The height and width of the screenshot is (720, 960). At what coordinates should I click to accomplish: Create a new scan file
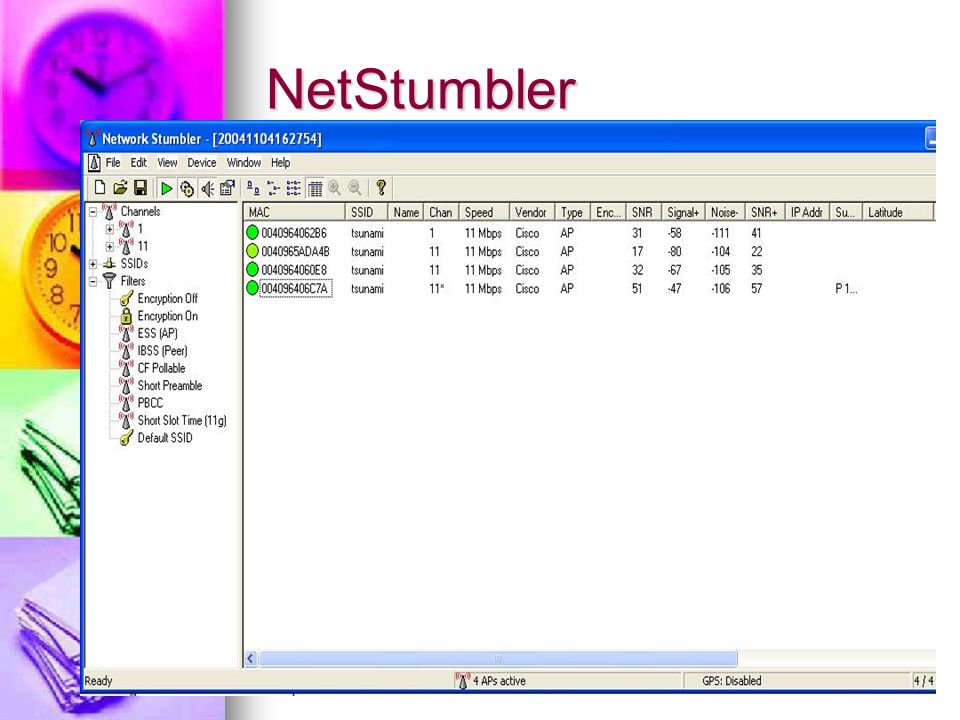pos(100,188)
